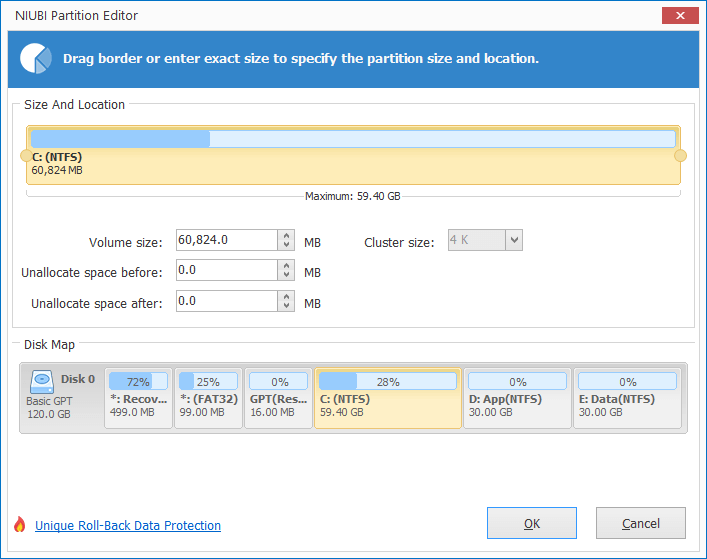707x559 pixels.
Task: Increase Unallocate space after value
Action: click(x=286, y=296)
